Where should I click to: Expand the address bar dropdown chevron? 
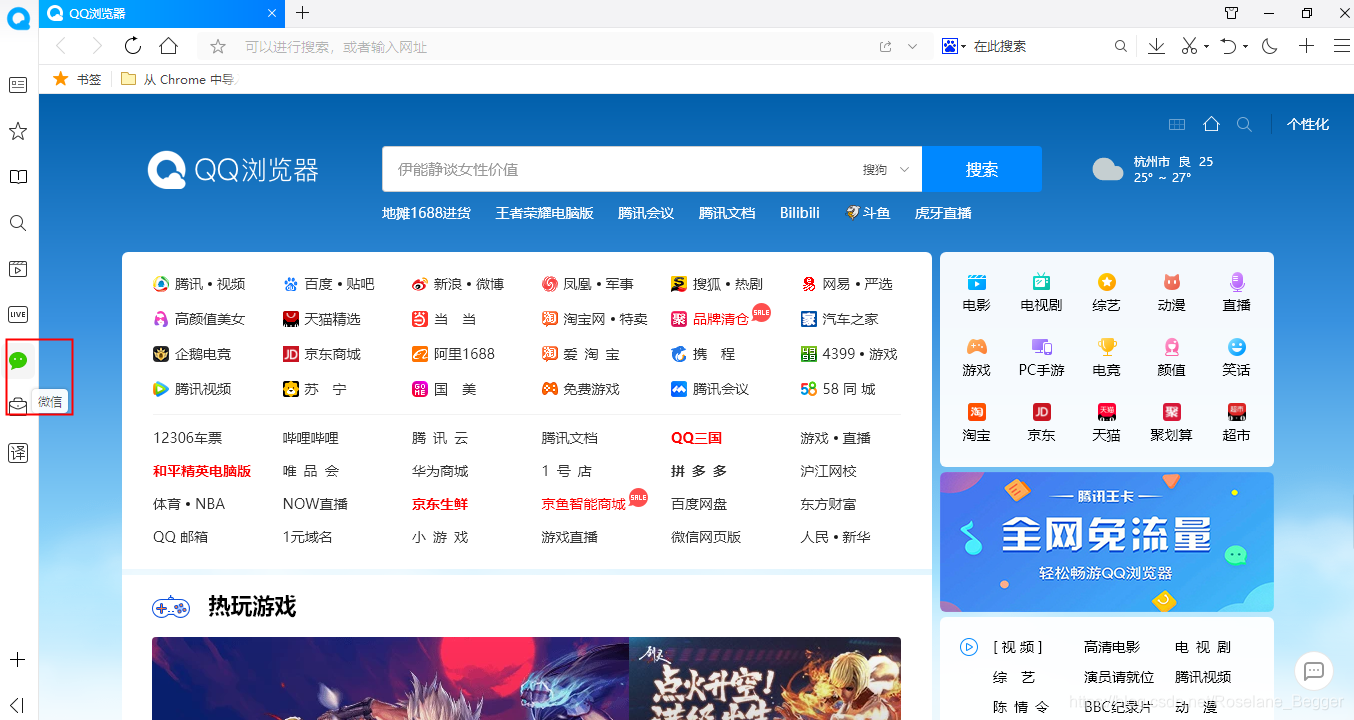coord(912,47)
